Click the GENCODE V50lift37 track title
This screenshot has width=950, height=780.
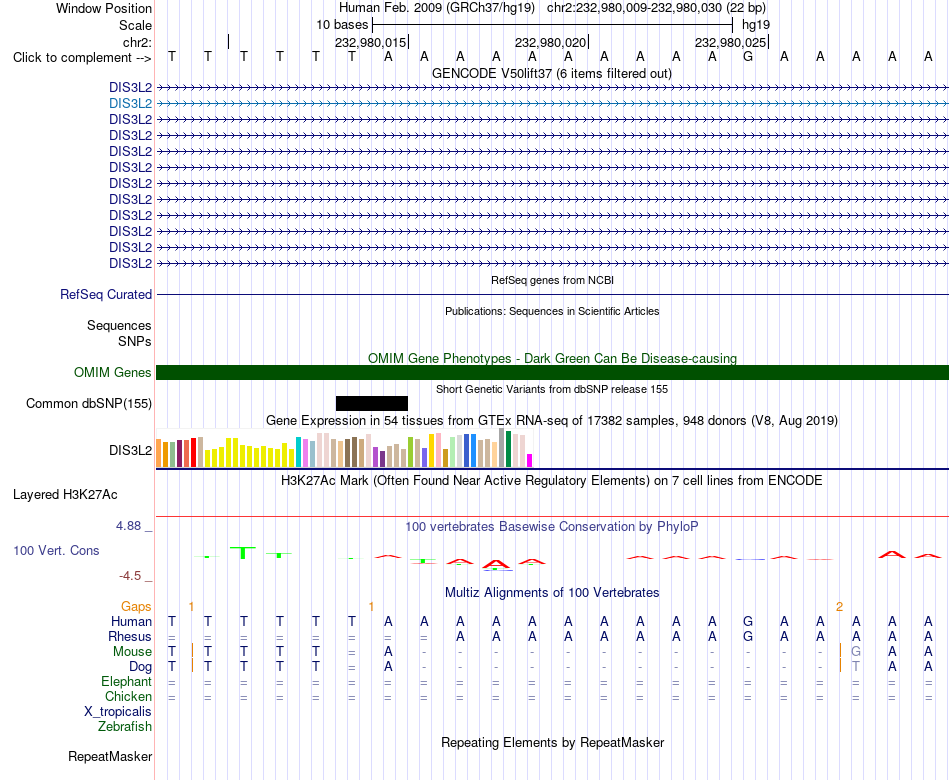tap(552, 73)
